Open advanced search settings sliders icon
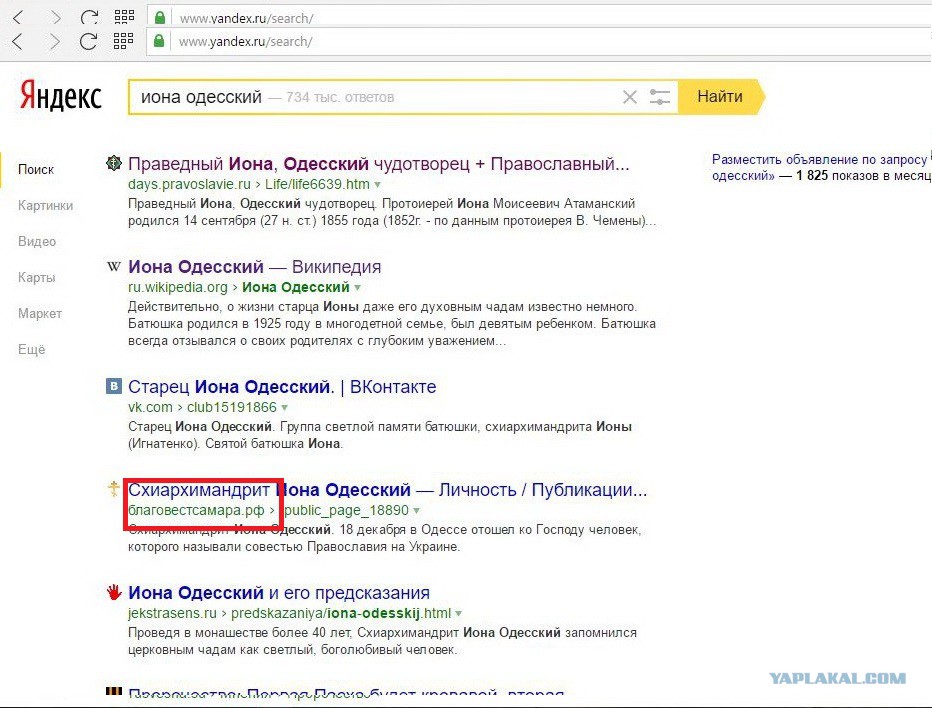932x708 pixels. point(660,97)
